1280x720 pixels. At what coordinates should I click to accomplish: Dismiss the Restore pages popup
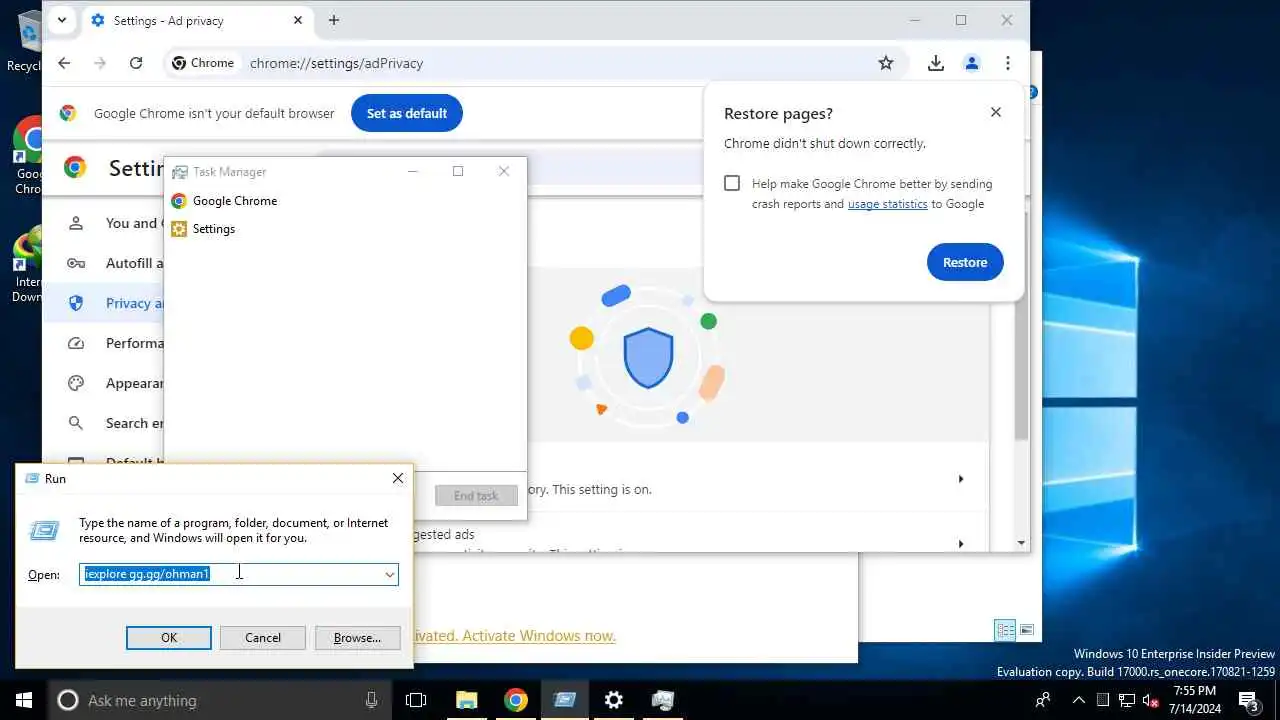[x=995, y=112]
